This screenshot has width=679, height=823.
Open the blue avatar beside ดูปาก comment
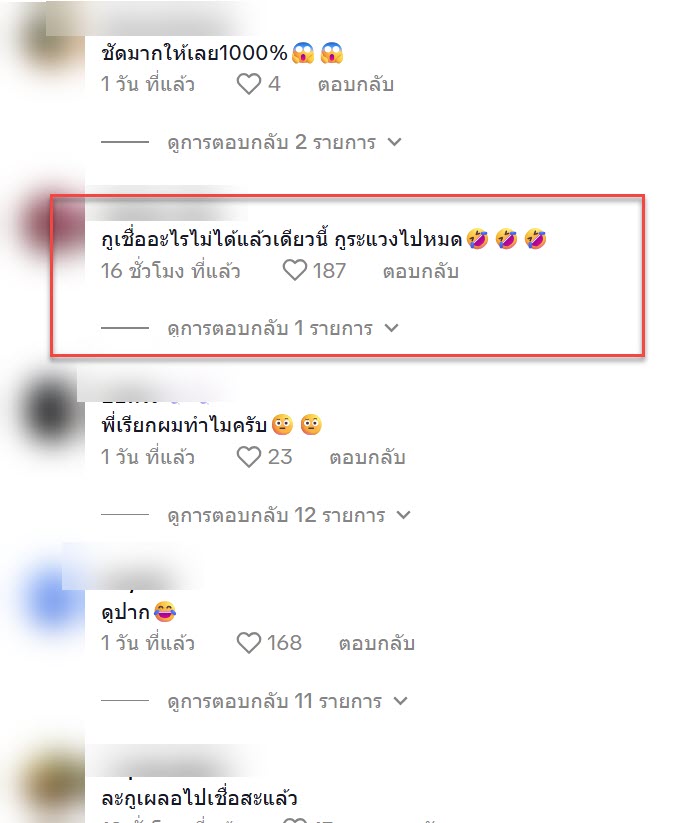pos(52,598)
